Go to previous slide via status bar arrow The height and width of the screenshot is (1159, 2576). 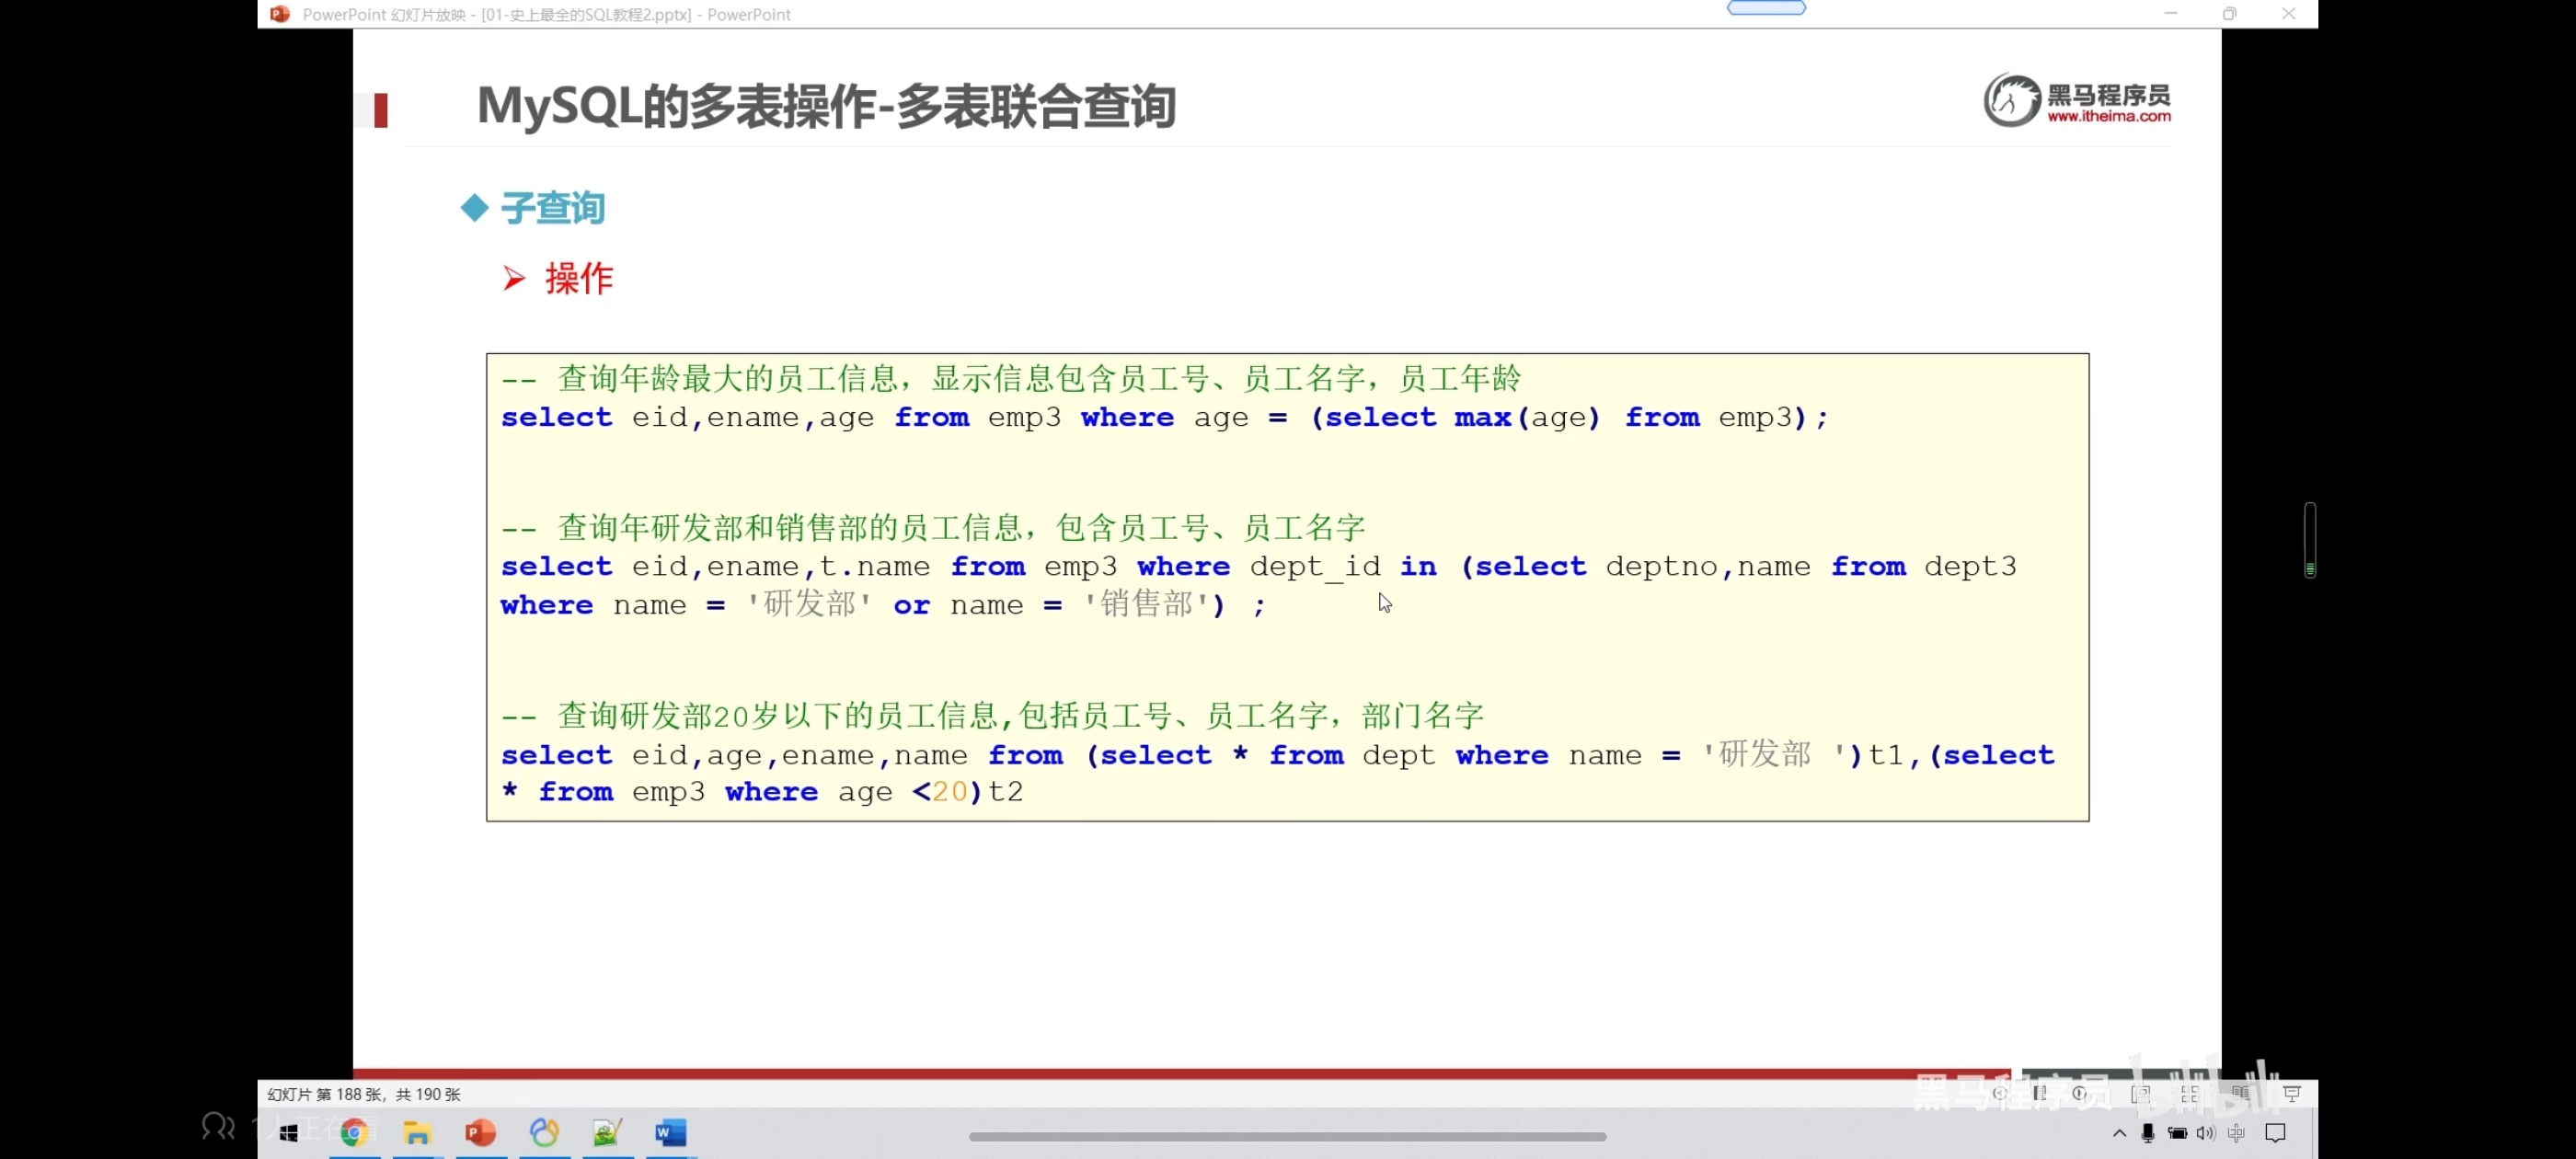pyautogui.click(x=2000, y=1094)
